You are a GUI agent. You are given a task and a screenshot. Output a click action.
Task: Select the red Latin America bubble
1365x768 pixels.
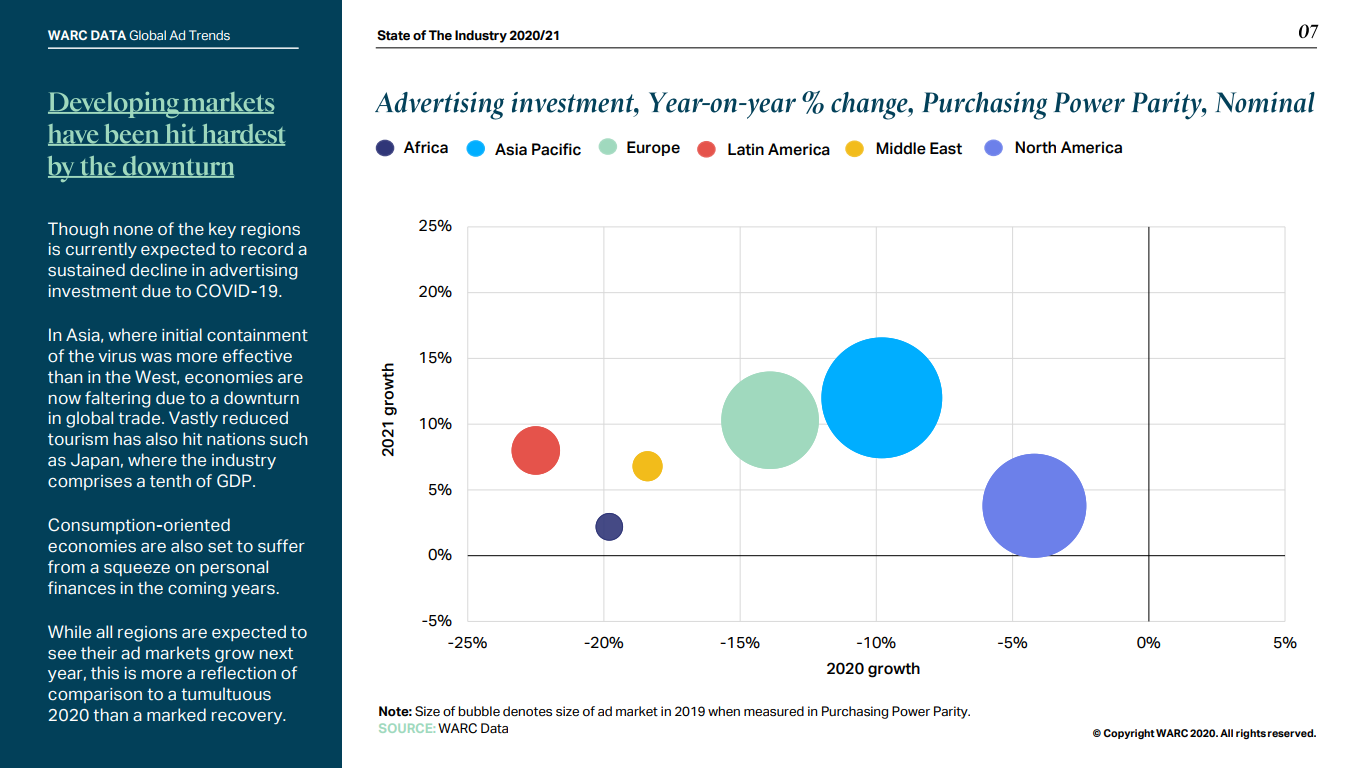(x=535, y=450)
